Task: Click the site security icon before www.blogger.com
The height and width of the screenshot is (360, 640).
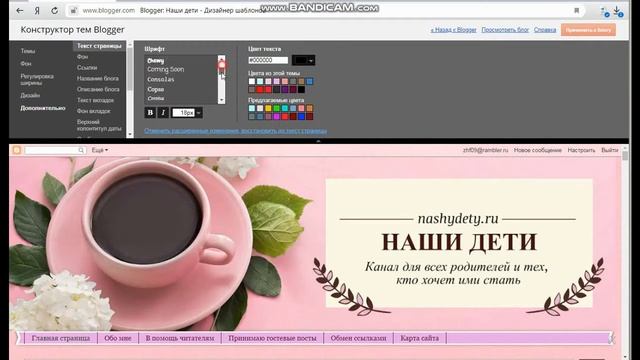Action: pos(73,11)
